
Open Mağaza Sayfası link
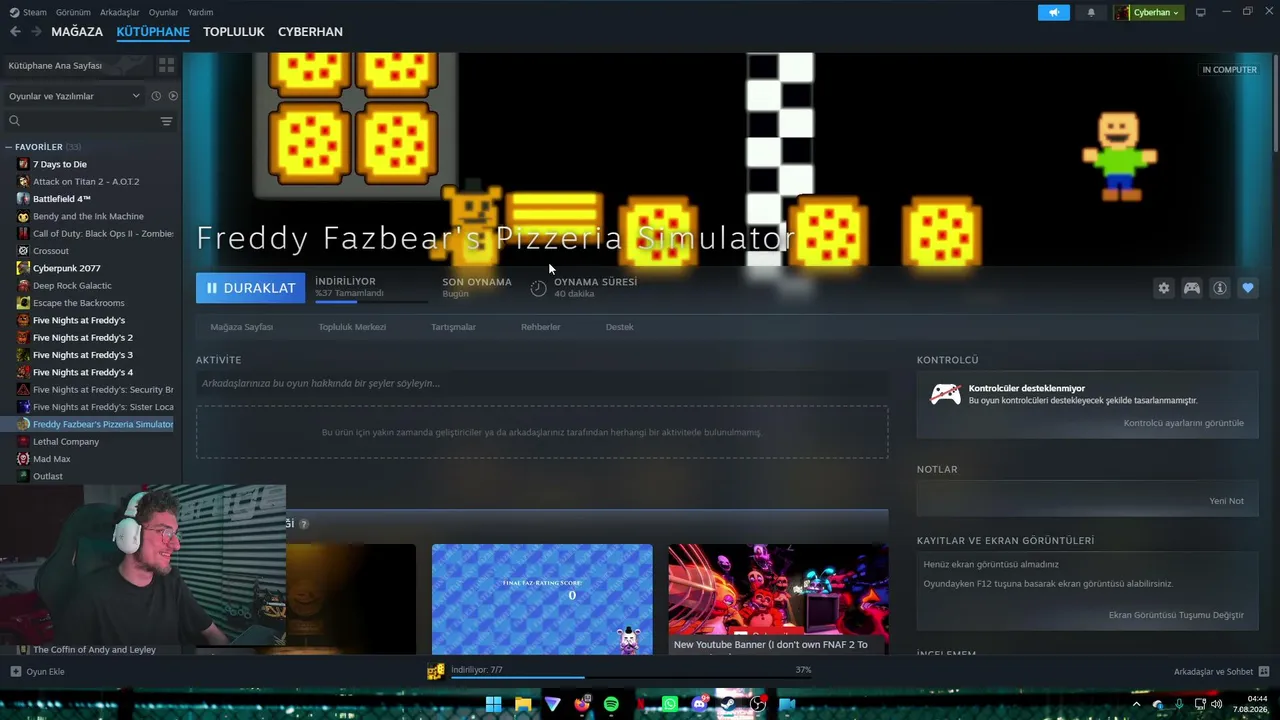click(x=242, y=327)
